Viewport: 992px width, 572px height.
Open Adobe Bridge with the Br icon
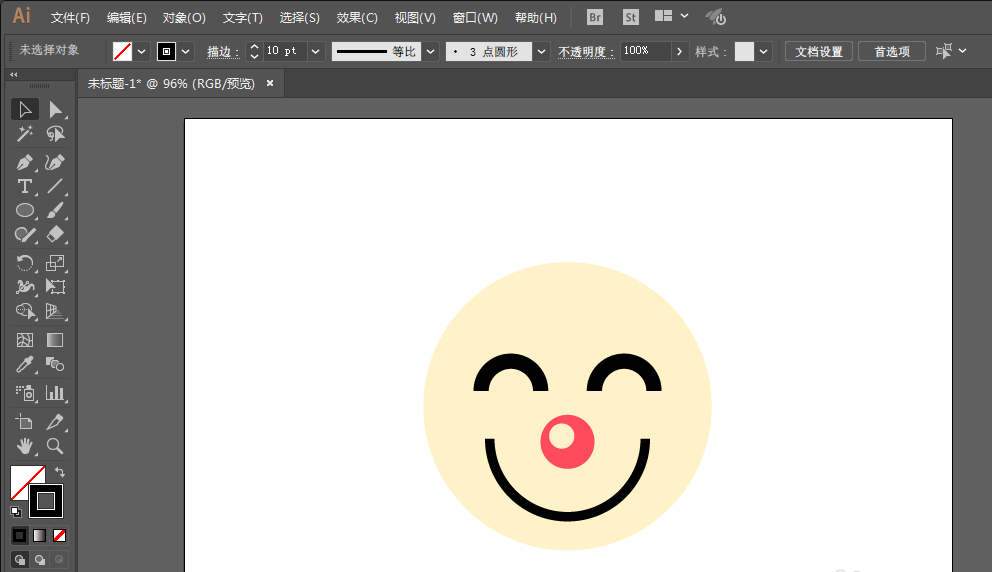tap(595, 17)
